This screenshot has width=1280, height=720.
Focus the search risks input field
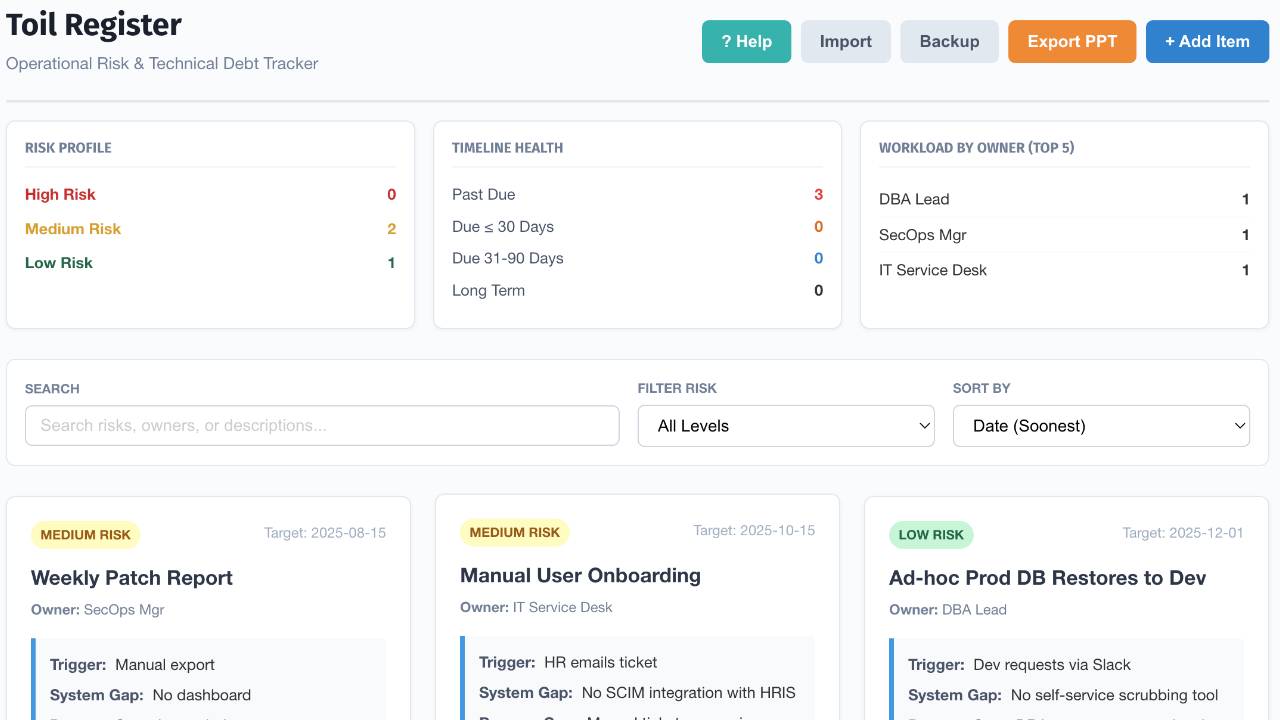322,425
